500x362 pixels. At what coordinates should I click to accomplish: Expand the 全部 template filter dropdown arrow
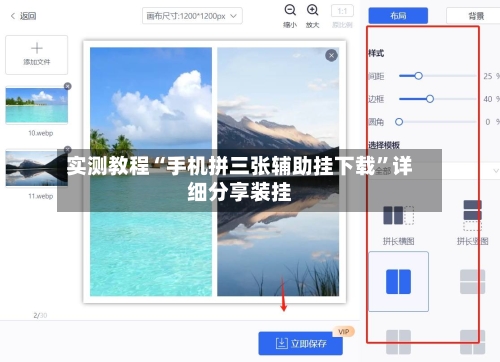496,171
